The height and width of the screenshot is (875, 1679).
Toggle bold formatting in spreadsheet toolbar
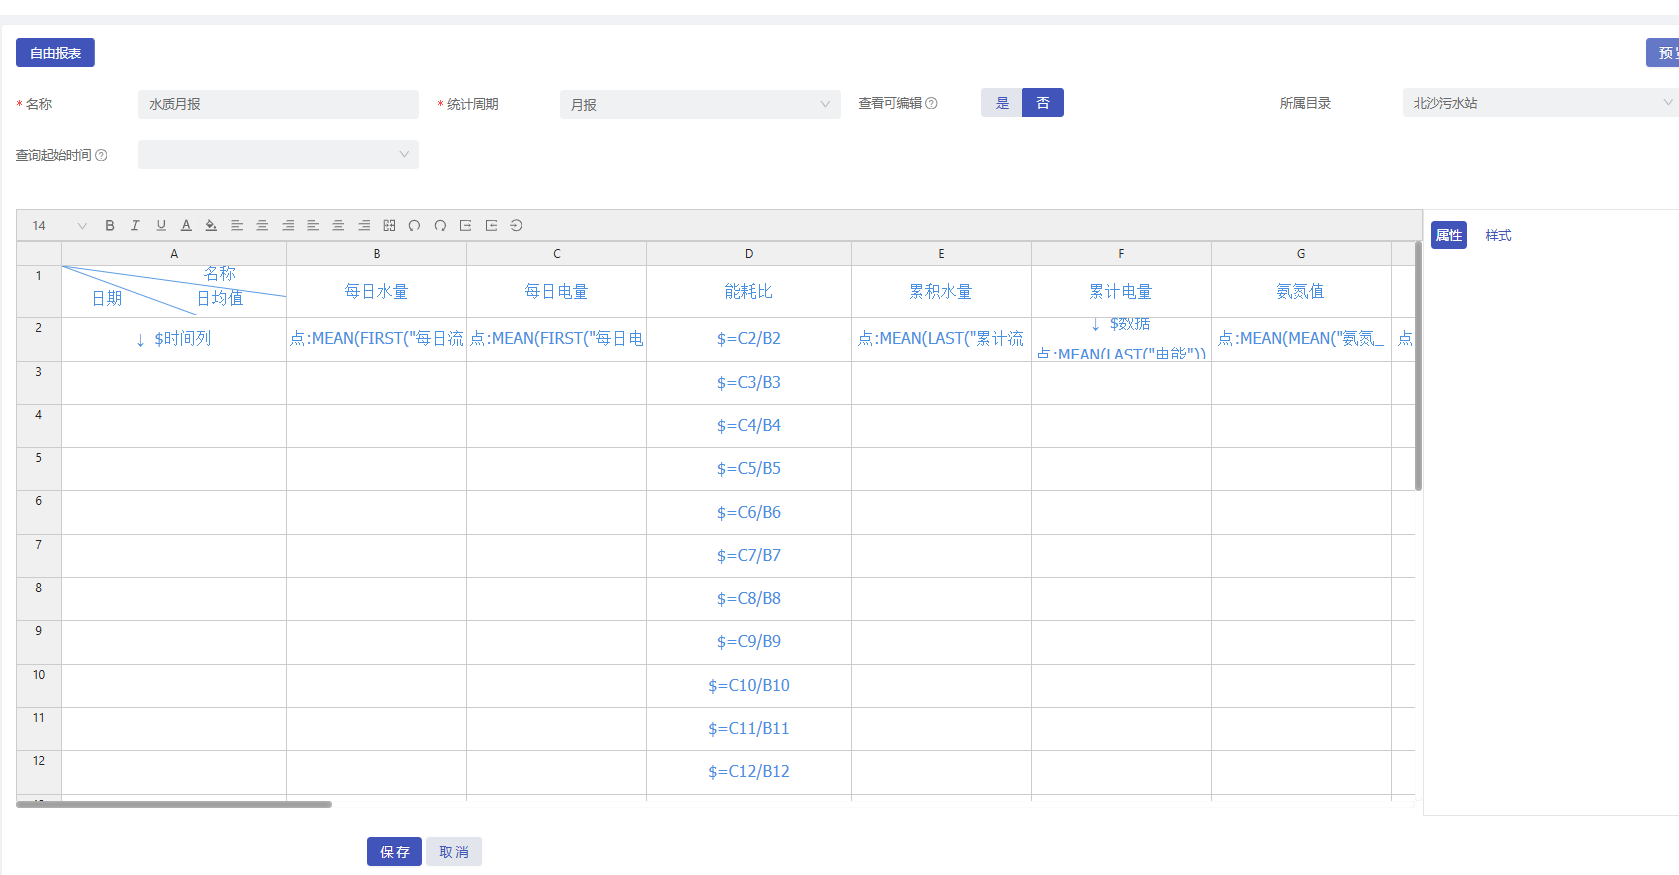pyautogui.click(x=110, y=226)
